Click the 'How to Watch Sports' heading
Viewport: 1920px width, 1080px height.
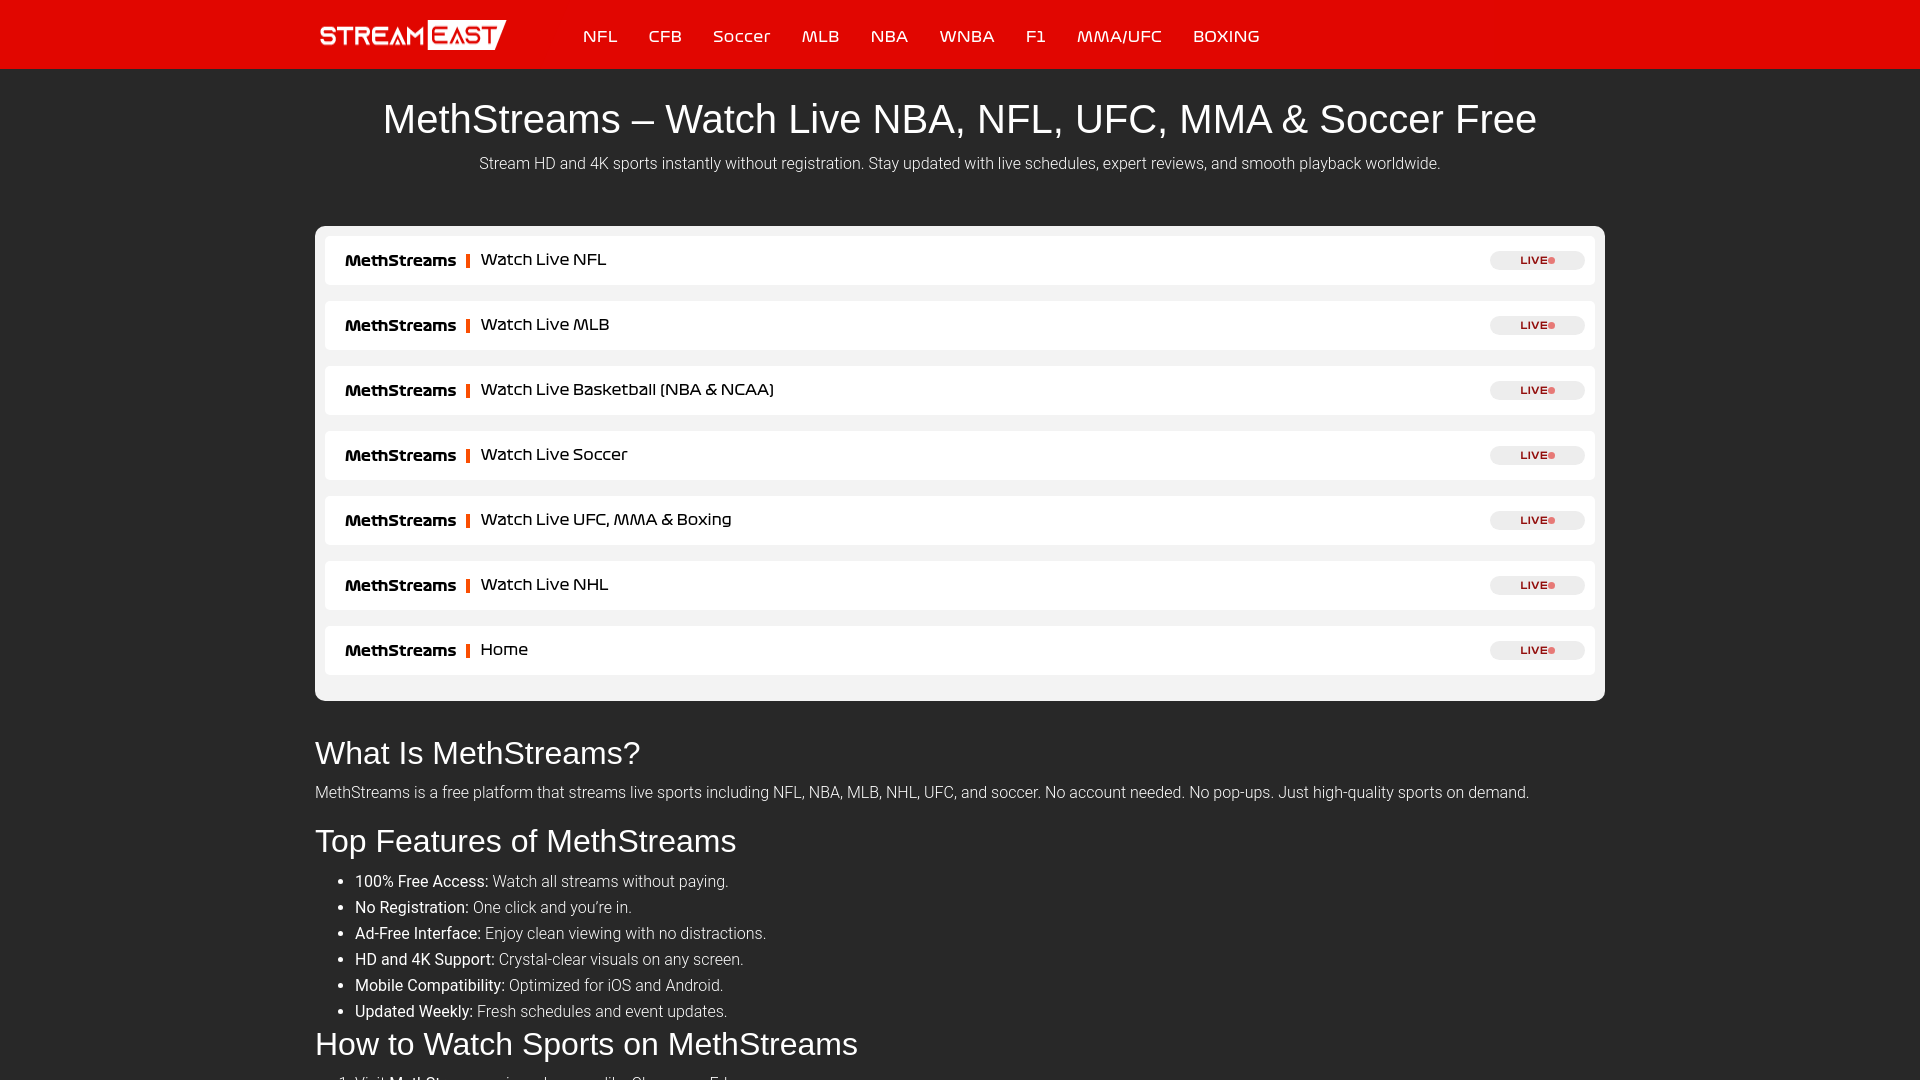(x=586, y=1045)
